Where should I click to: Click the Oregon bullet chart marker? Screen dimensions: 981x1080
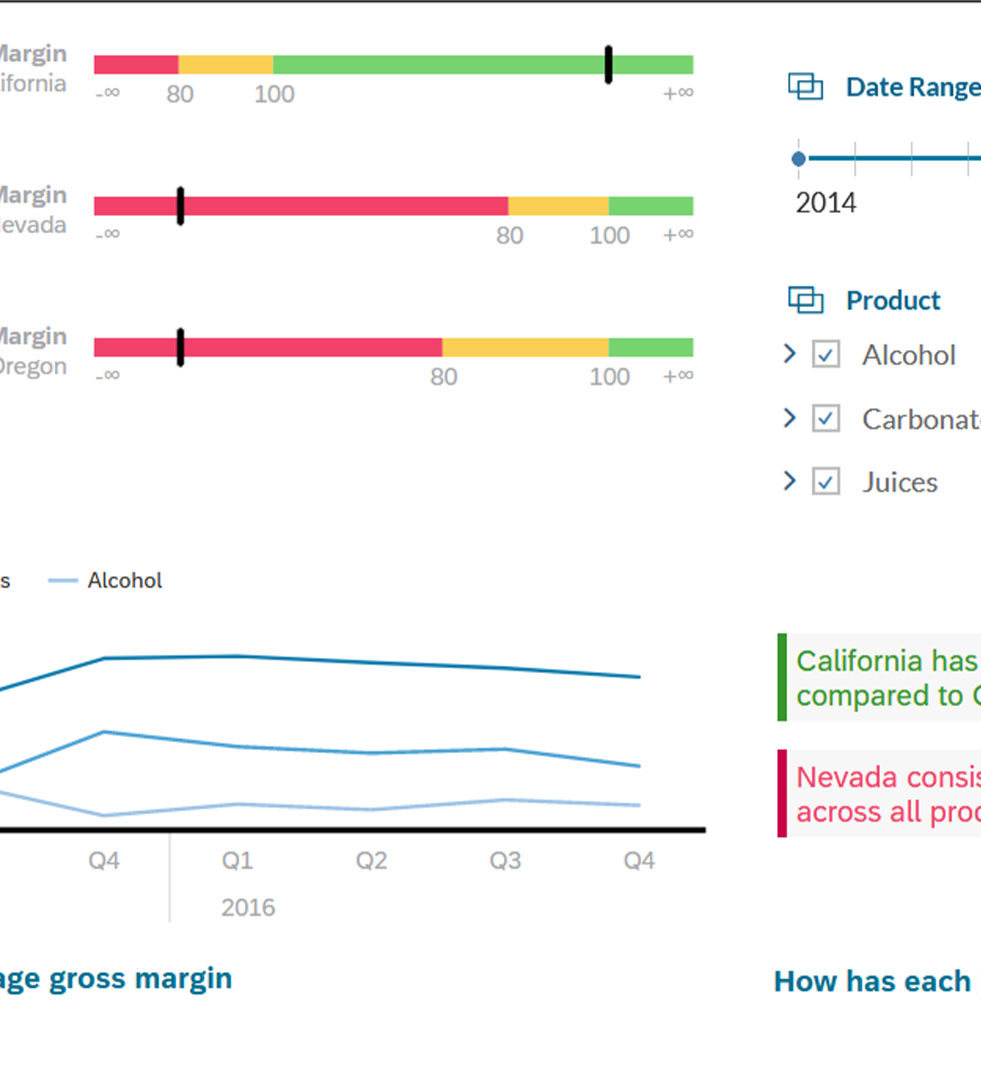click(x=181, y=347)
